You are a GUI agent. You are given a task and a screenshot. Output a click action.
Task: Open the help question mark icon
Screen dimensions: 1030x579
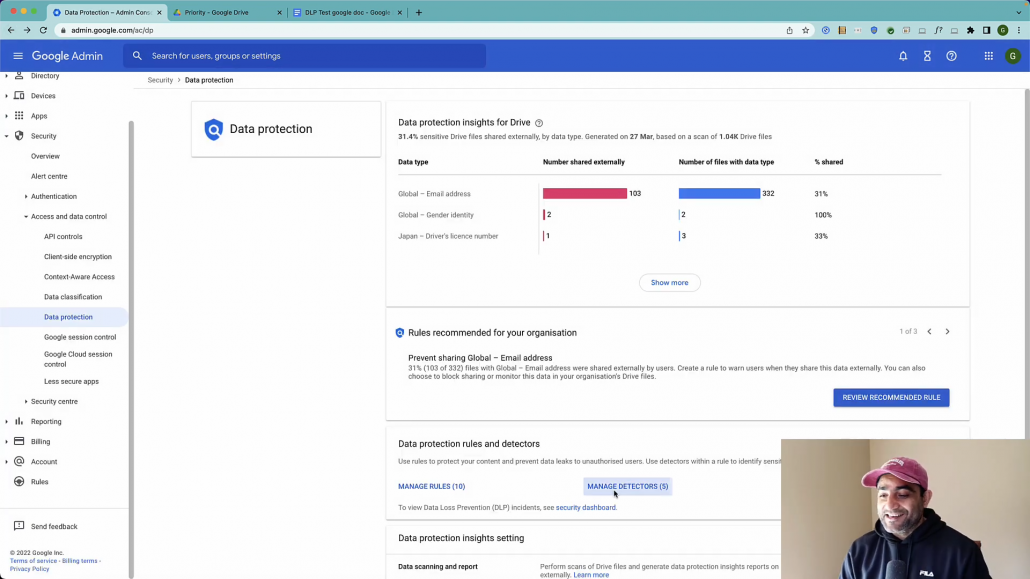(x=951, y=56)
